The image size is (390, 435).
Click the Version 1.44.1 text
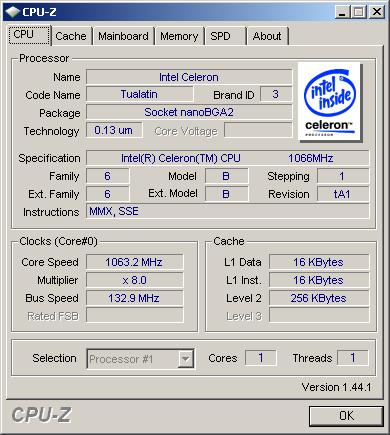pyautogui.click(x=336, y=387)
